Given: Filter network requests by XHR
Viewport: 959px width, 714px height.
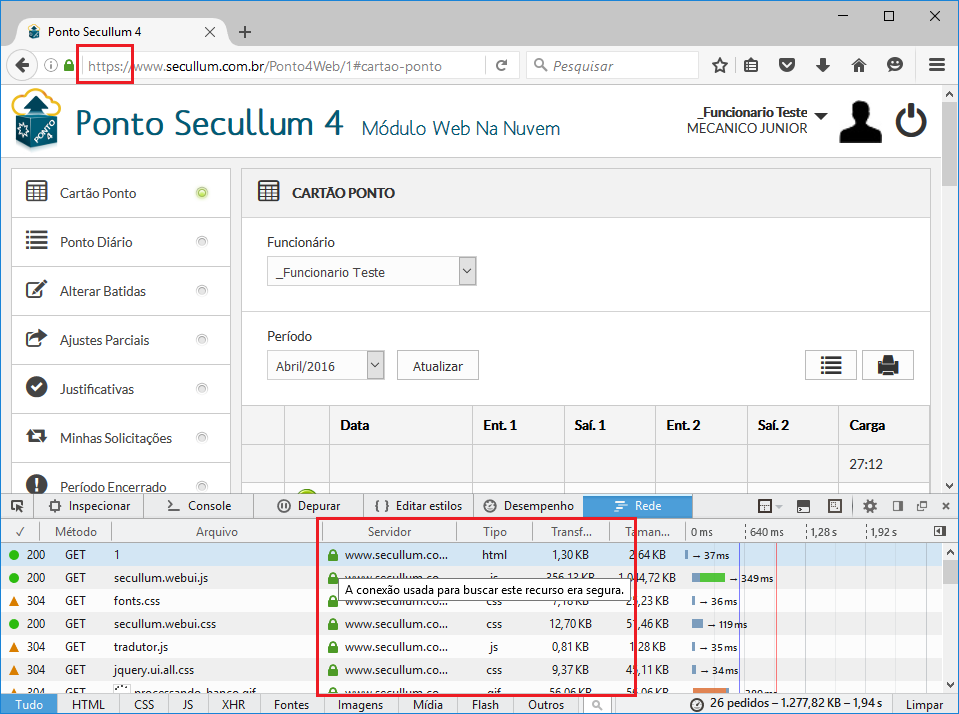Looking at the screenshot, I should click(x=233, y=705).
